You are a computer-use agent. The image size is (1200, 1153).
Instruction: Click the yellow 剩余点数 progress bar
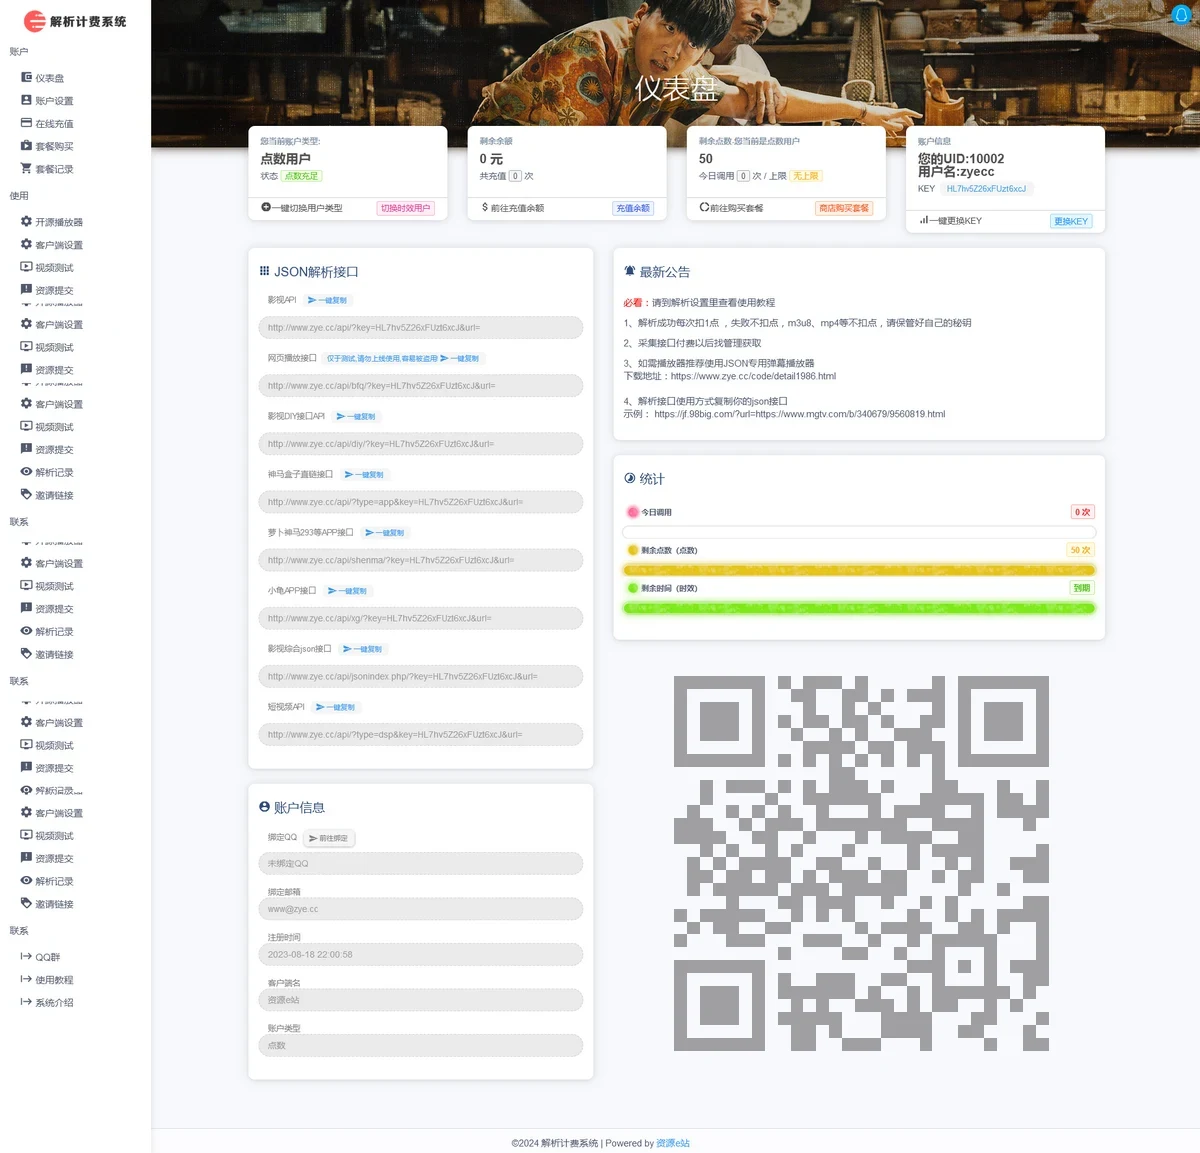click(x=859, y=570)
